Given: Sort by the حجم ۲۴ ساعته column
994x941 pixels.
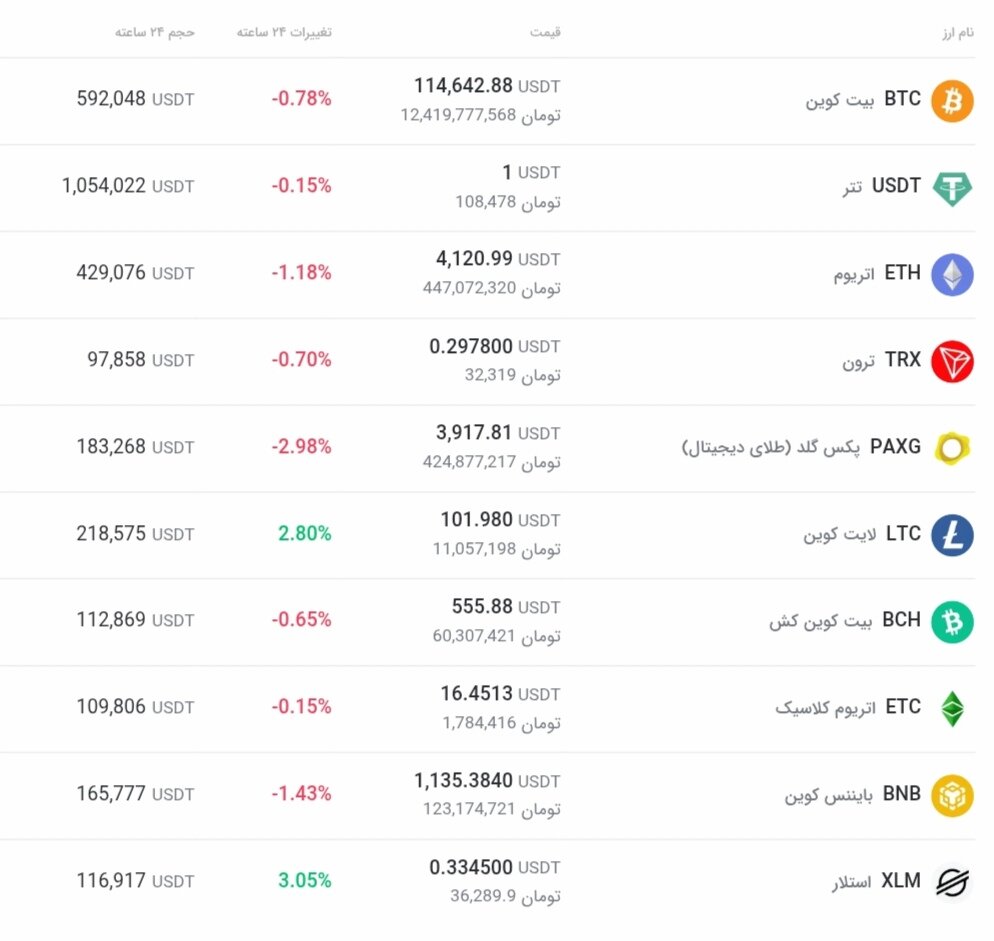Looking at the screenshot, I should coord(155,31).
